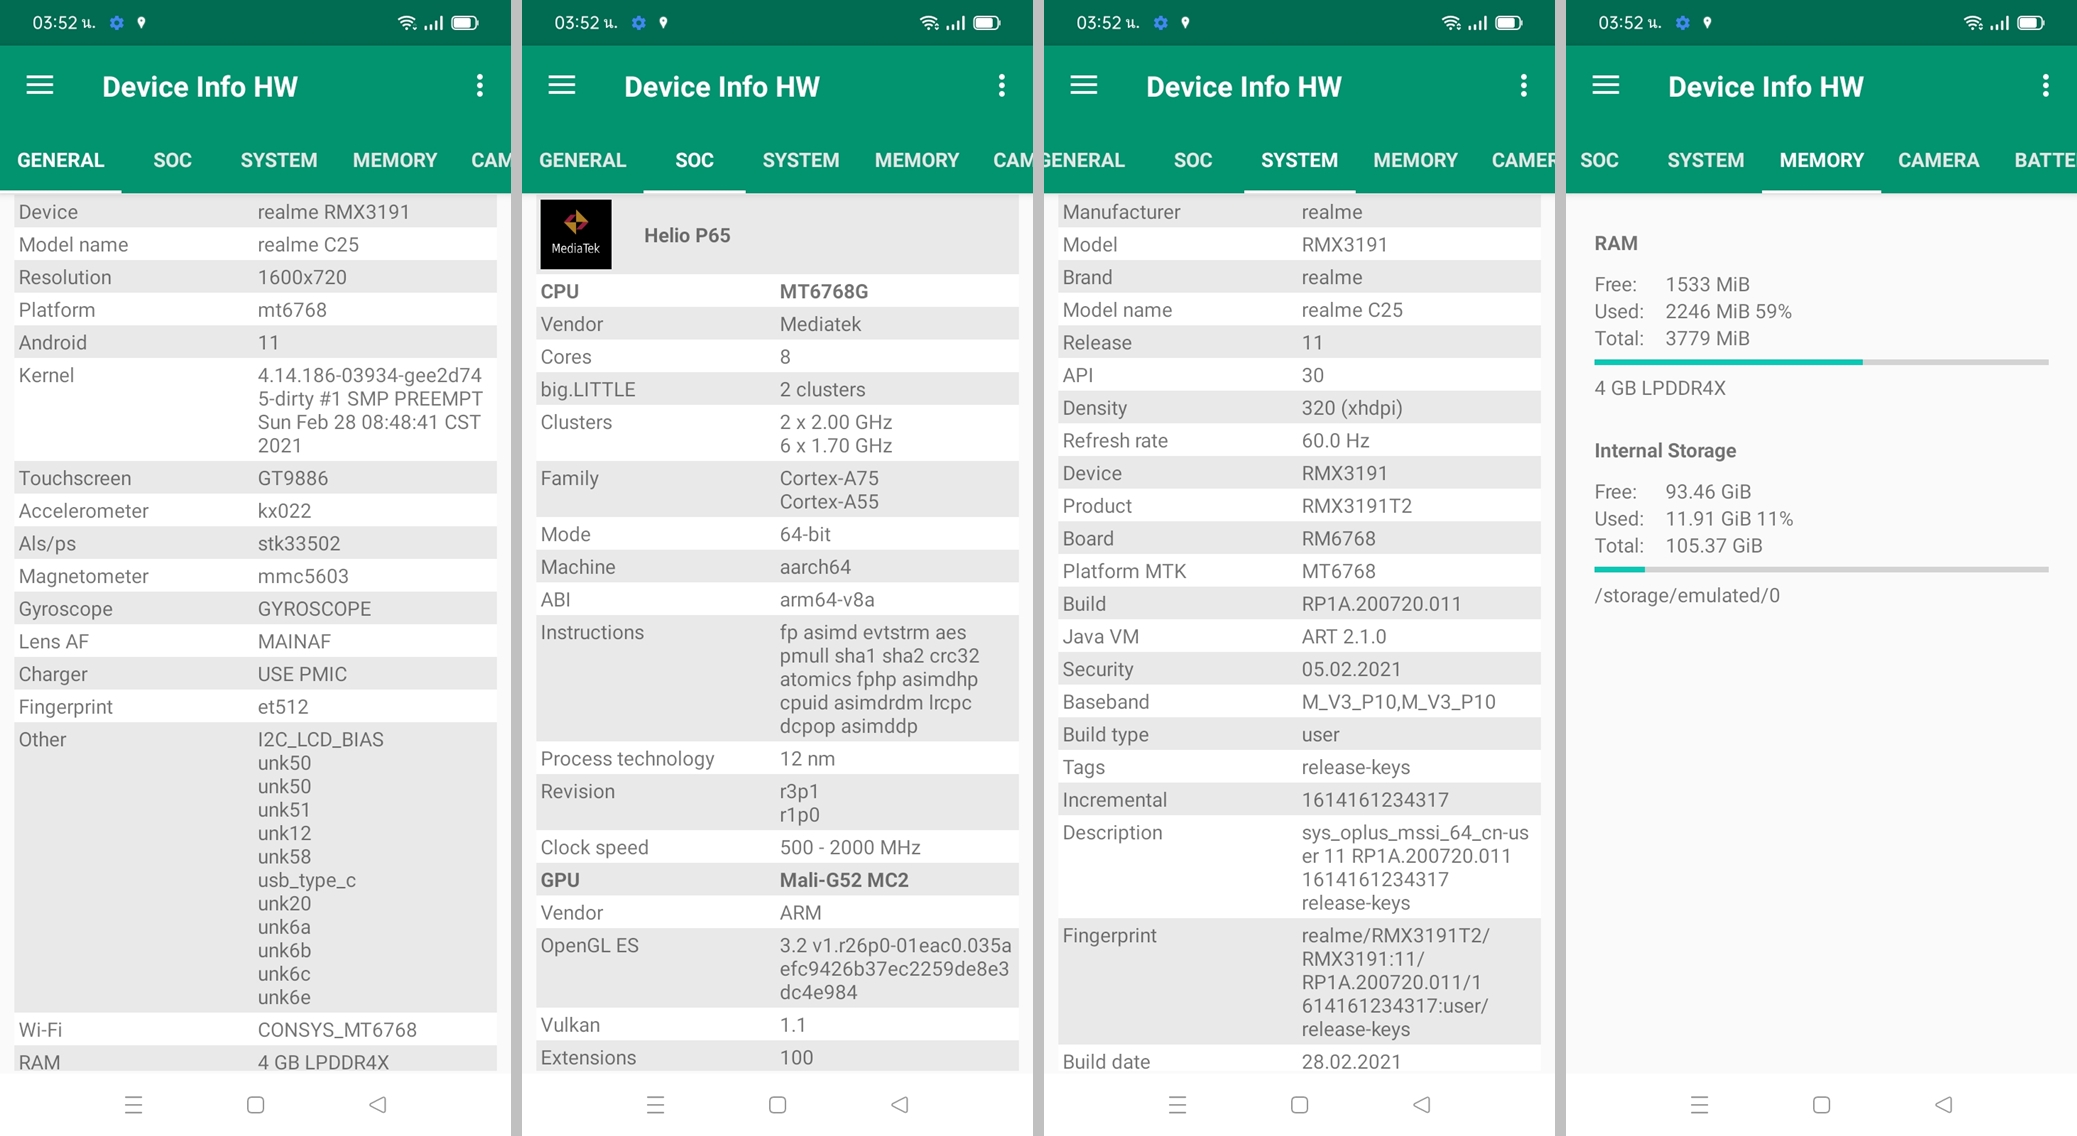Tap Wi-Fi CONSYS_MT6768 row
The image size is (2077, 1136).
[x=256, y=1030]
